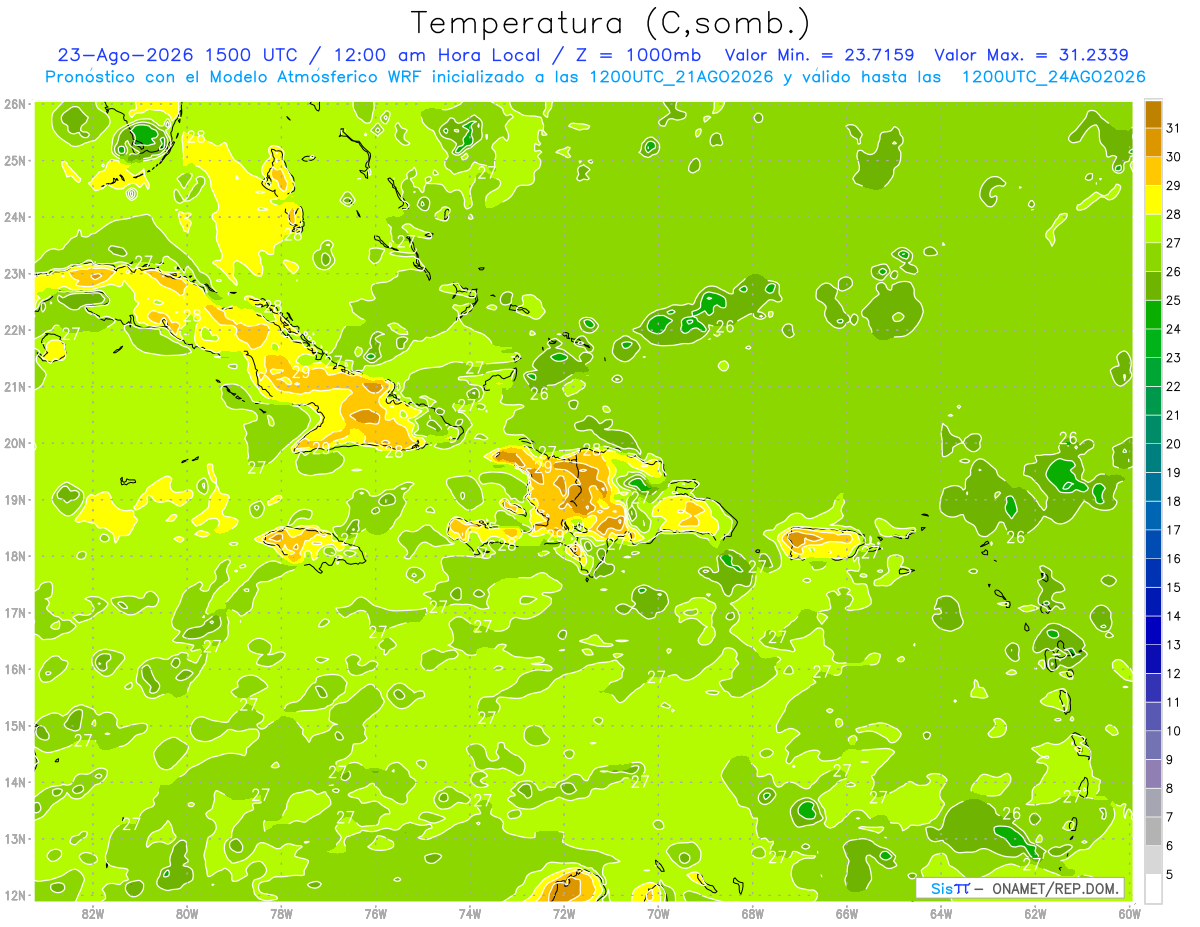Click the title 'Temperatura (C,somb.)'
The width and height of the screenshot is (1200, 927).
pos(610,24)
